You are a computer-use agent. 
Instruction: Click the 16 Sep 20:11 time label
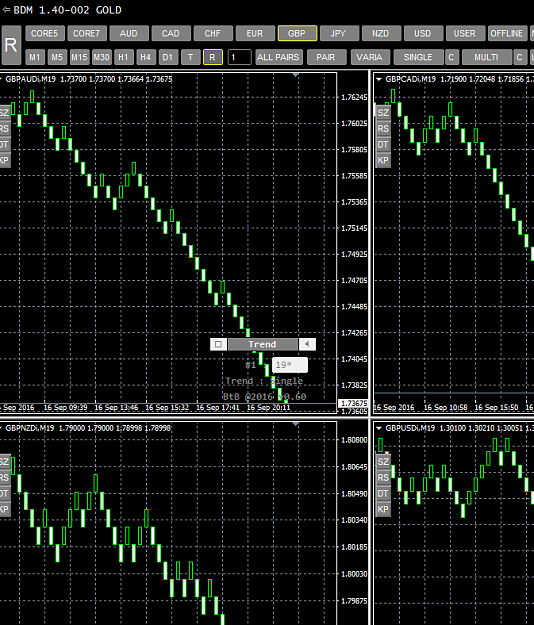pyautogui.click(x=269, y=408)
